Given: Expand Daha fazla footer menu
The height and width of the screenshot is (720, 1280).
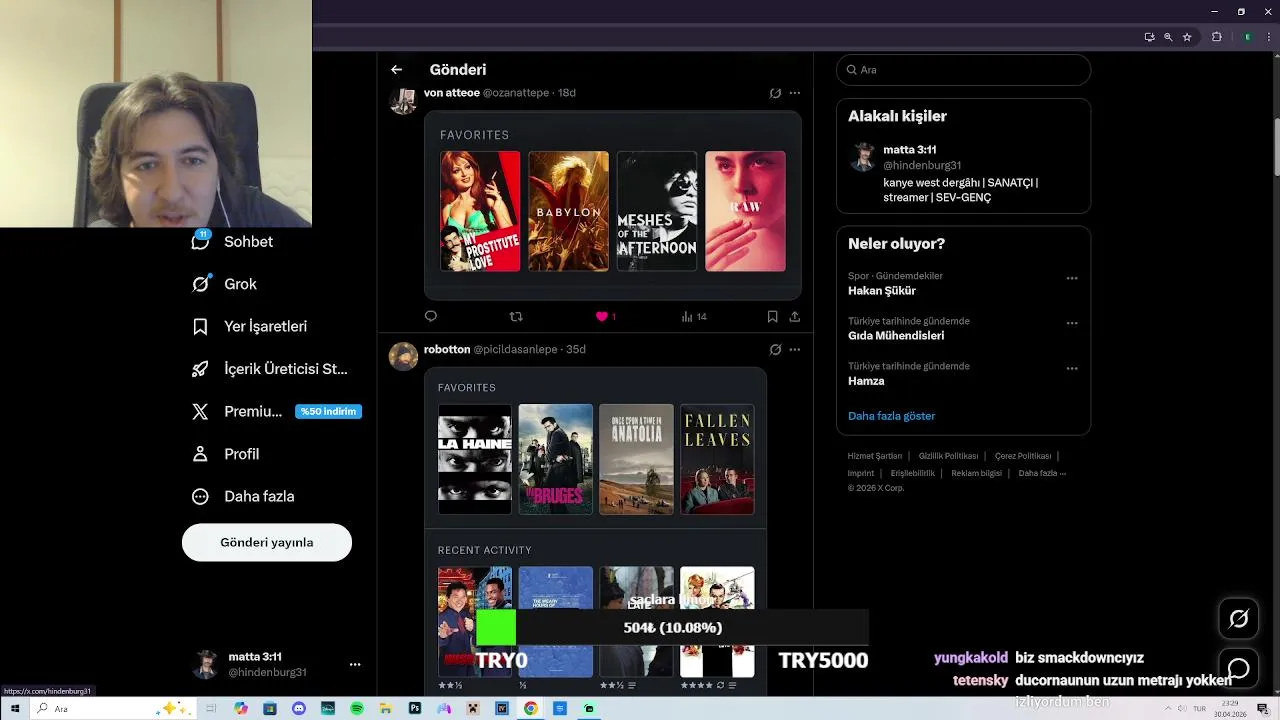Looking at the screenshot, I should (1042, 473).
